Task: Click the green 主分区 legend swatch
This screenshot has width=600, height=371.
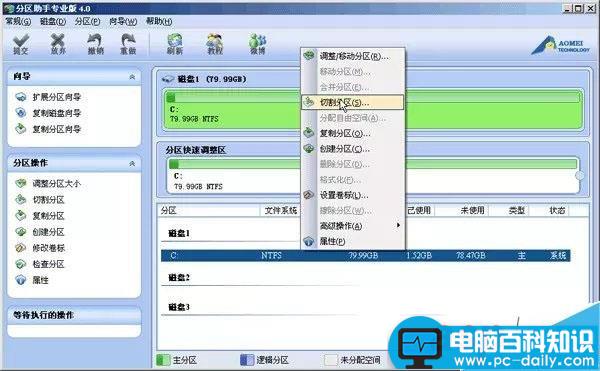Action: [163, 360]
